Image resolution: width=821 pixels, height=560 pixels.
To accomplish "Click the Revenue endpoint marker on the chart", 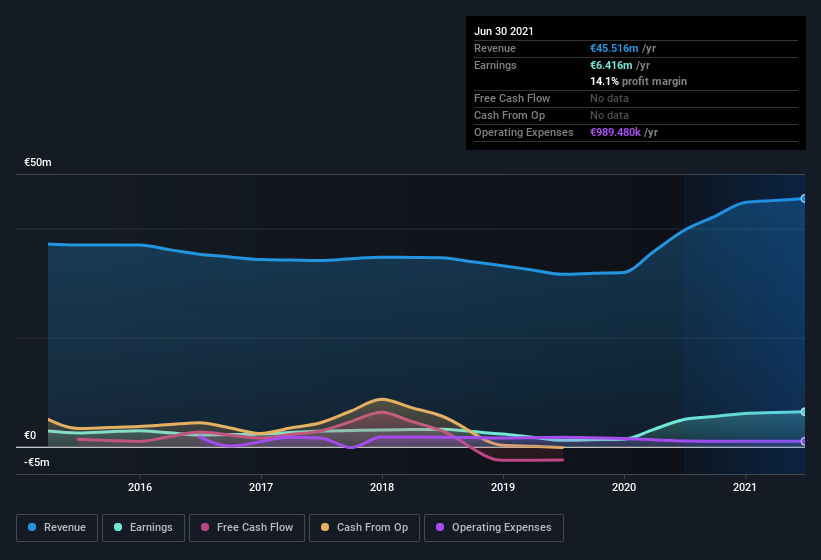I will tap(804, 198).
